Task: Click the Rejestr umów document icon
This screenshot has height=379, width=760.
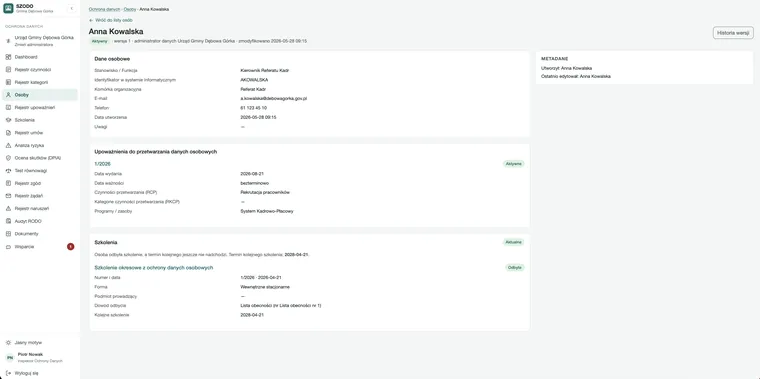Action: pyautogui.click(x=8, y=133)
